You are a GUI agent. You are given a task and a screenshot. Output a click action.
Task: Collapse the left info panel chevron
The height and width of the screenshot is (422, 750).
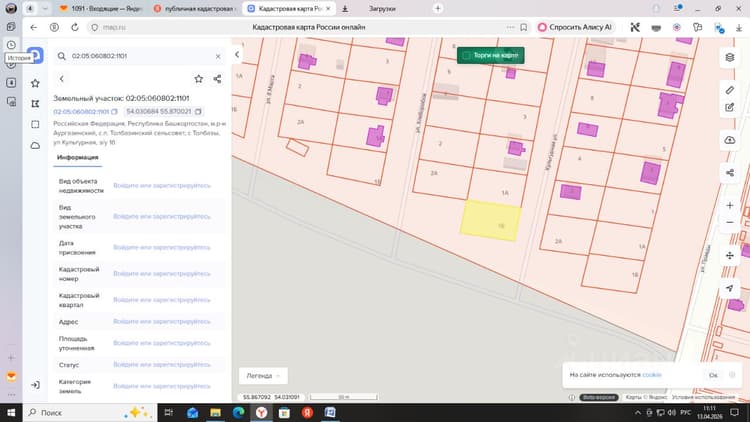coord(237,55)
